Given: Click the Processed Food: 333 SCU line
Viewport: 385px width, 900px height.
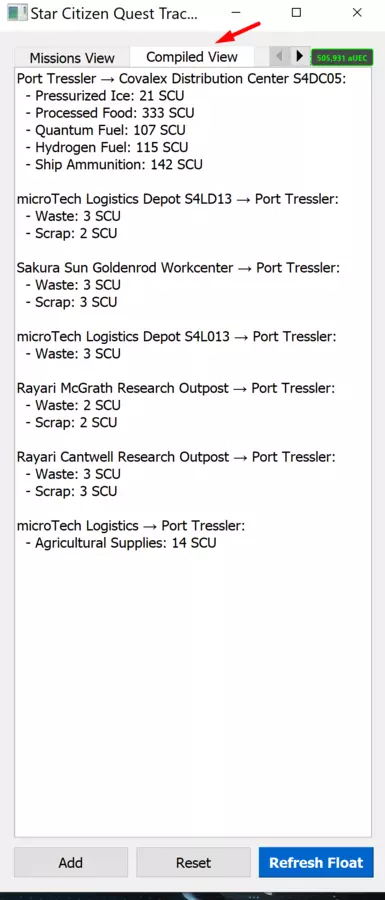Looking at the screenshot, I should point(115,113).
